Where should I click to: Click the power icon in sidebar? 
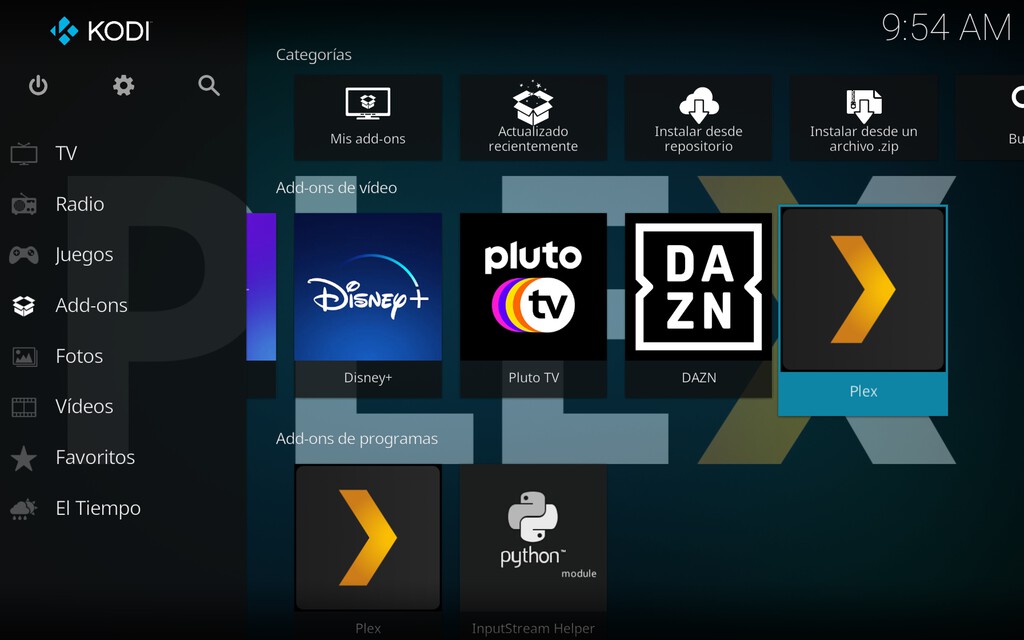pos(38,86)
